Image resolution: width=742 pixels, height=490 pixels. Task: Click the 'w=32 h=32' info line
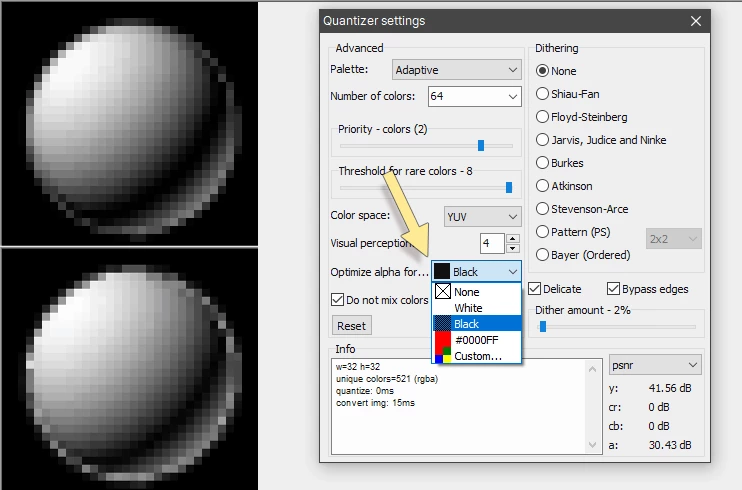pos(358,366)
